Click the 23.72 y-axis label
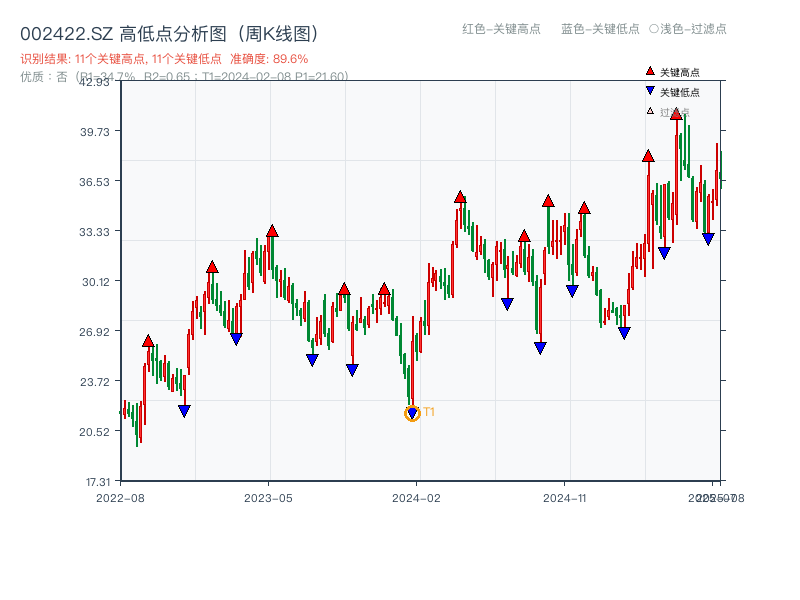 tap(94, 382)
